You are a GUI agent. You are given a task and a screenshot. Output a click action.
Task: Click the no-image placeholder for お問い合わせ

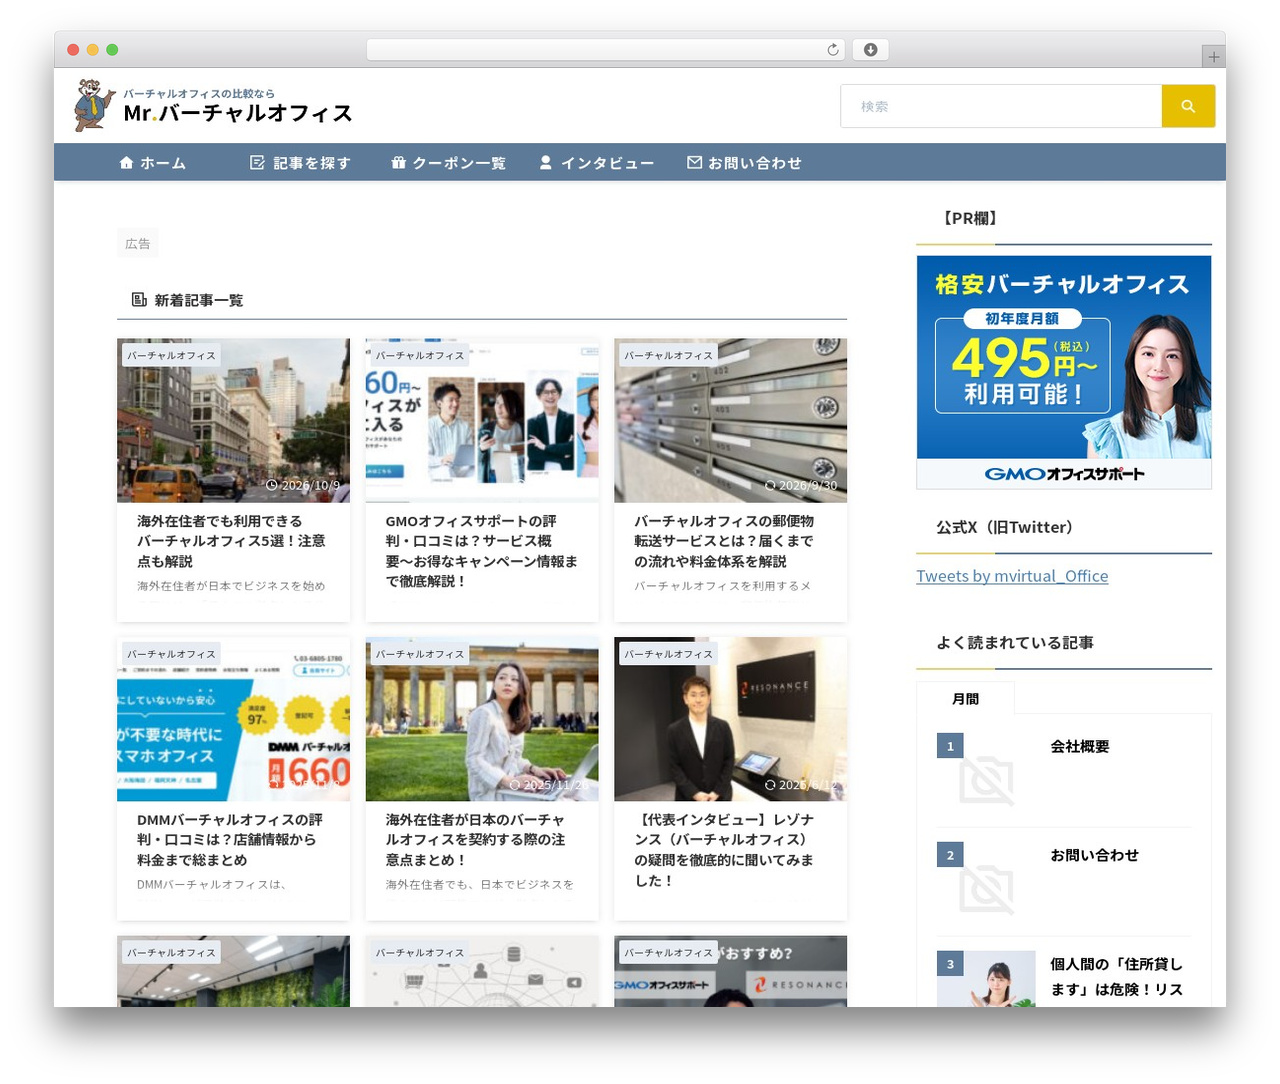pyautogui.click(x=986, y=888)
